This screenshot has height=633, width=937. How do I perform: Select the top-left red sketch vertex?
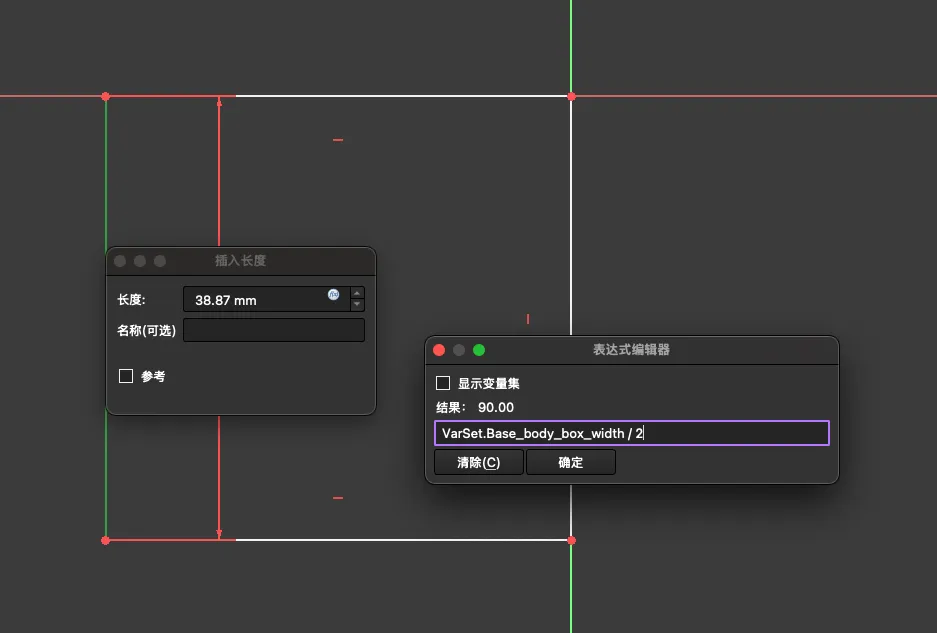(105, 96)
